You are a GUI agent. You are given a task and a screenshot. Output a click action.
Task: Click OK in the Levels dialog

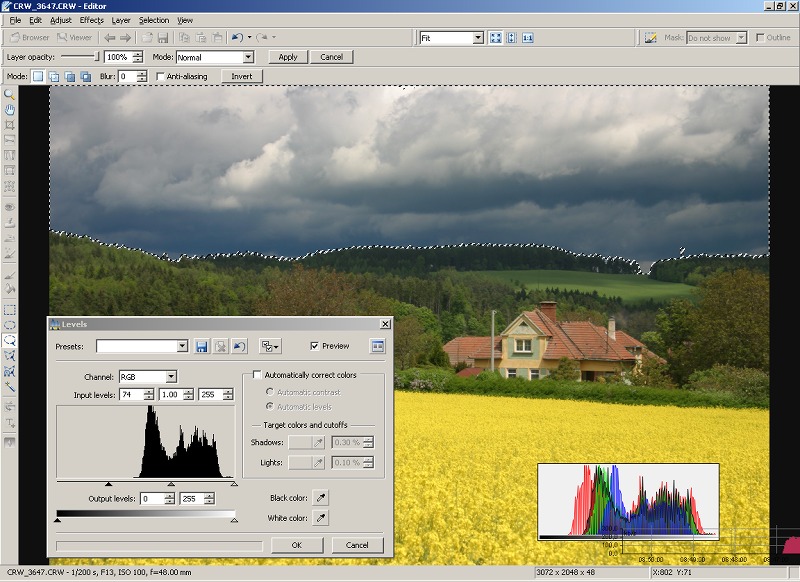(x=296, y=545)
